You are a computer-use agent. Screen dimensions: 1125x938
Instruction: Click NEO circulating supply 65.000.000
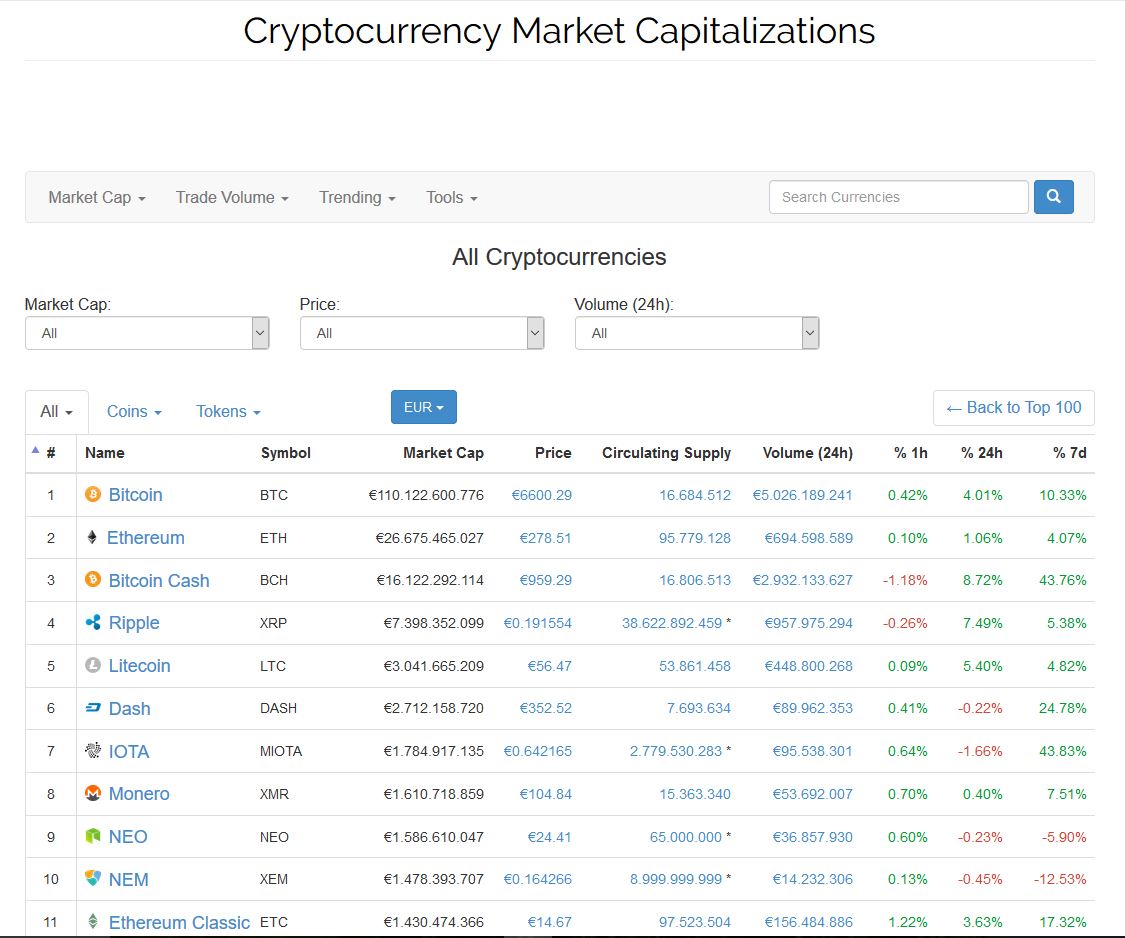(685, 837)
